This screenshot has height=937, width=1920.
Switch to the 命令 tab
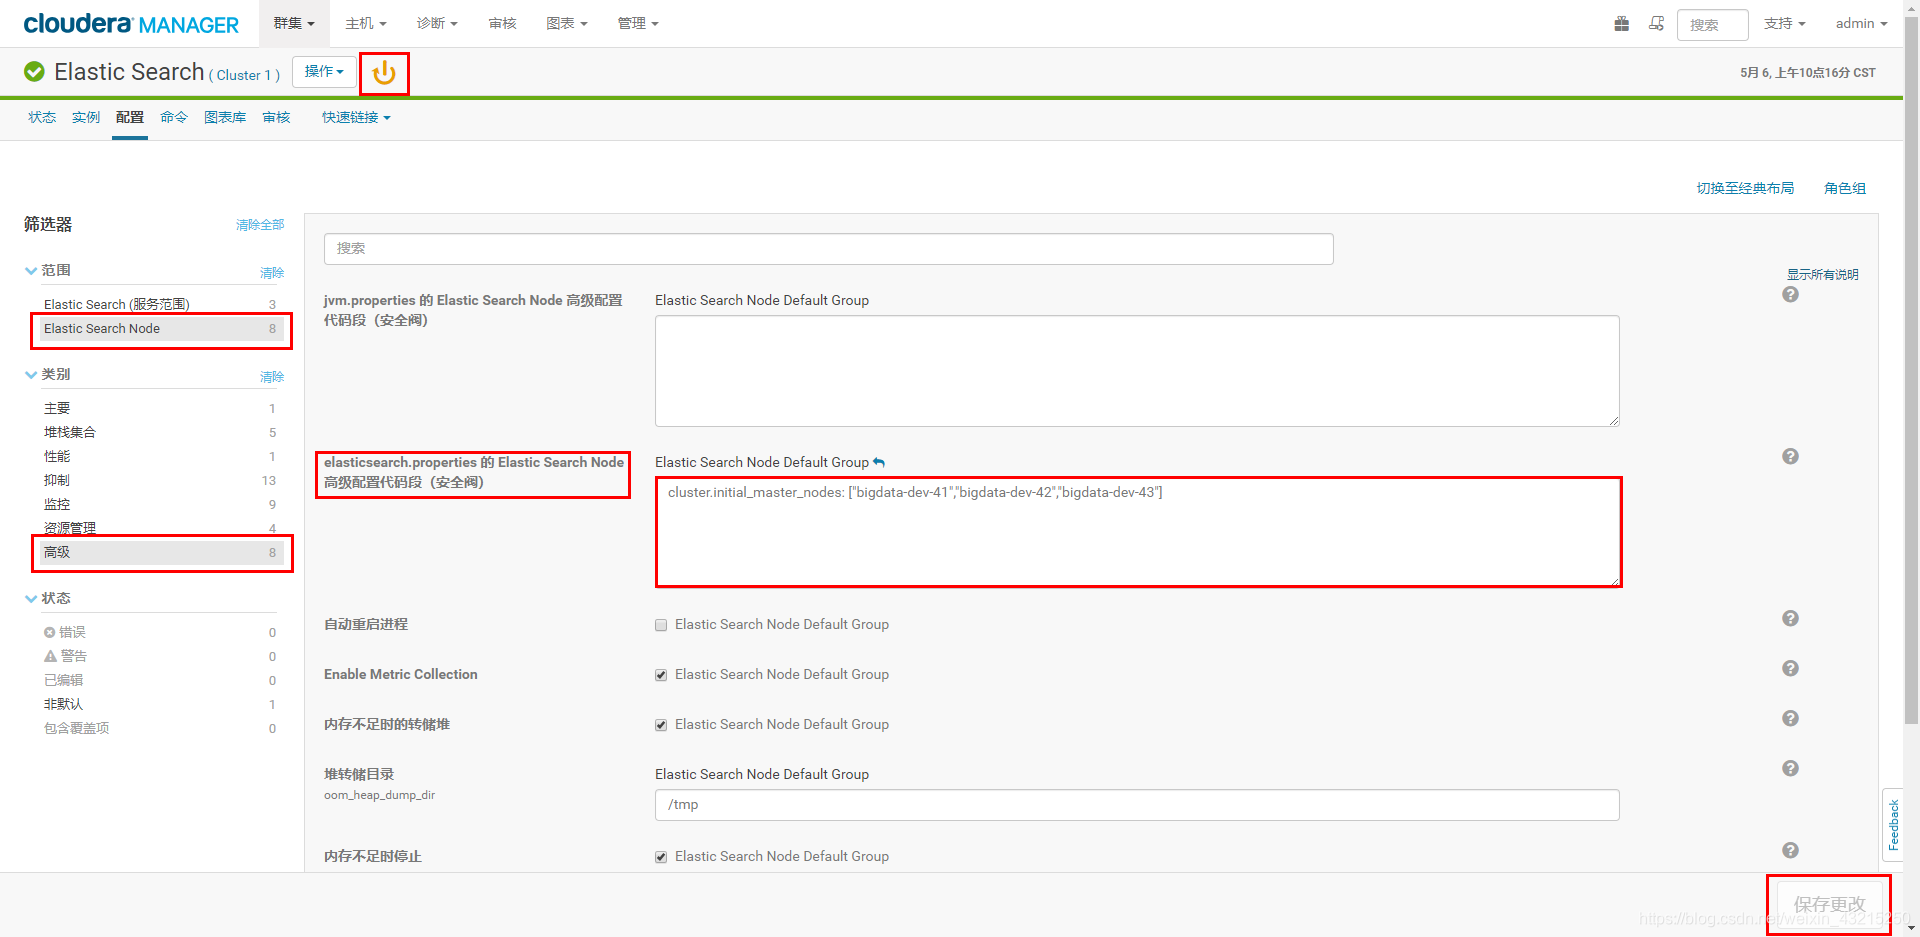[174, 117]
